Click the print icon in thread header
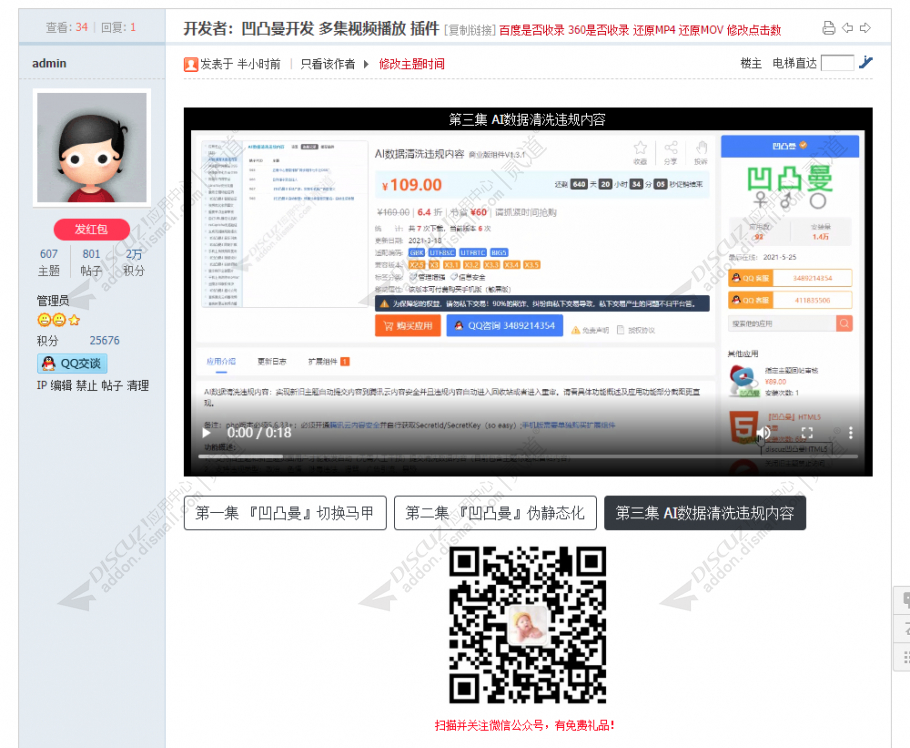 (829, 27)
